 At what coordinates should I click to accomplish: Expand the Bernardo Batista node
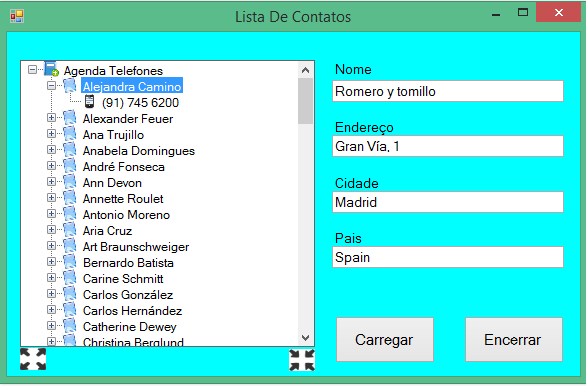pos(52,262)
